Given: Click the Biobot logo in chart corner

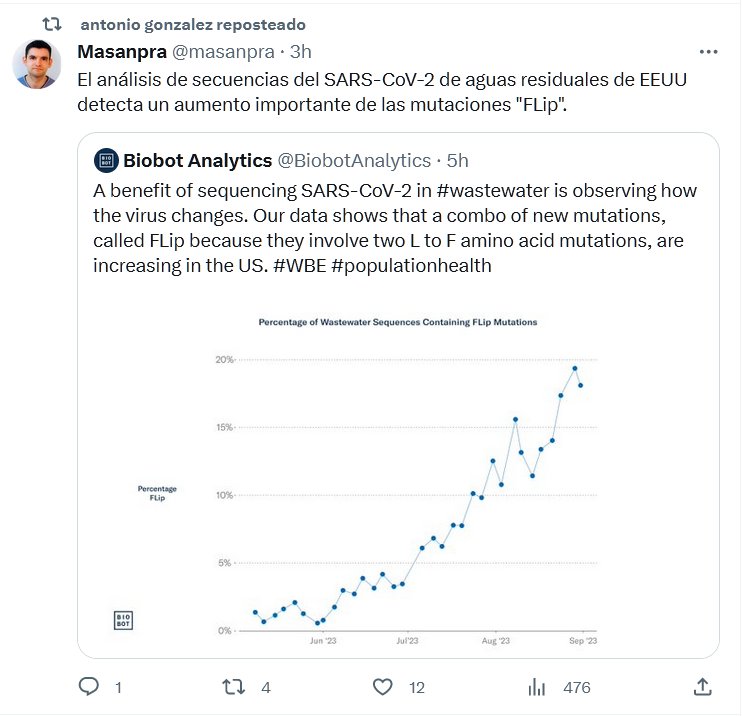Looking at the screenshot, I should coord(123,620).
